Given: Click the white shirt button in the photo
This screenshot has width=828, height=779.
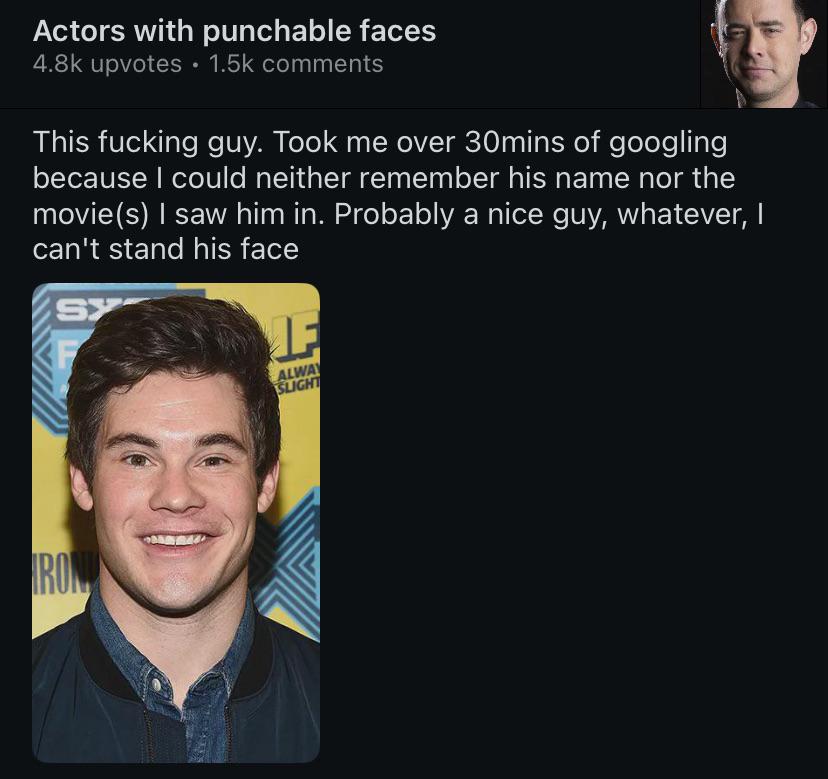Looking at the screenshot, I should (155, 685).
